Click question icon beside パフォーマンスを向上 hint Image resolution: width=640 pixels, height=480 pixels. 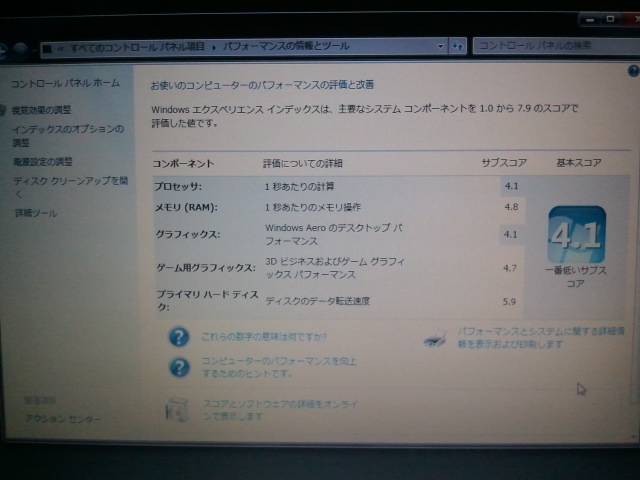click(179, 367)
